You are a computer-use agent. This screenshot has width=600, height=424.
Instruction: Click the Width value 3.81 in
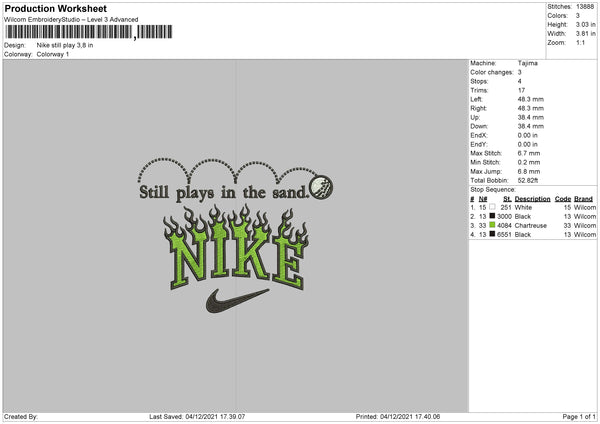pyautogui.click(x=585, y=34)
